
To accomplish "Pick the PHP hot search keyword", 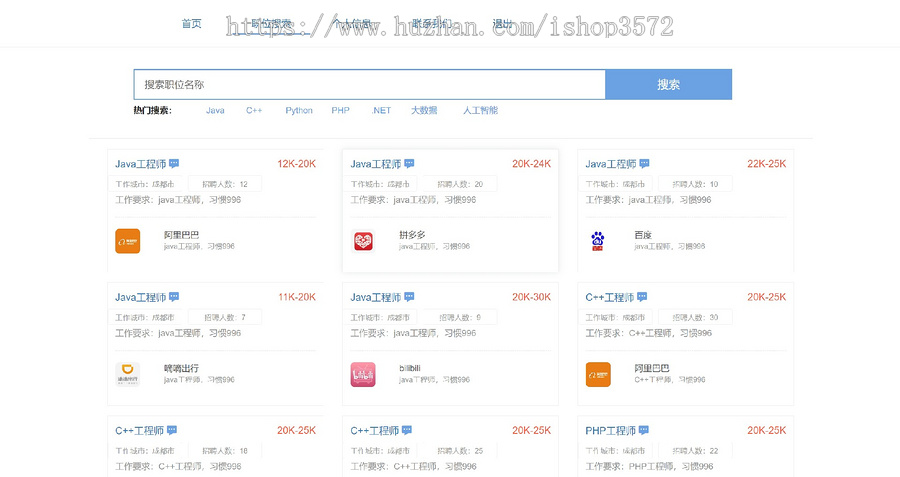I will (340, 110).
